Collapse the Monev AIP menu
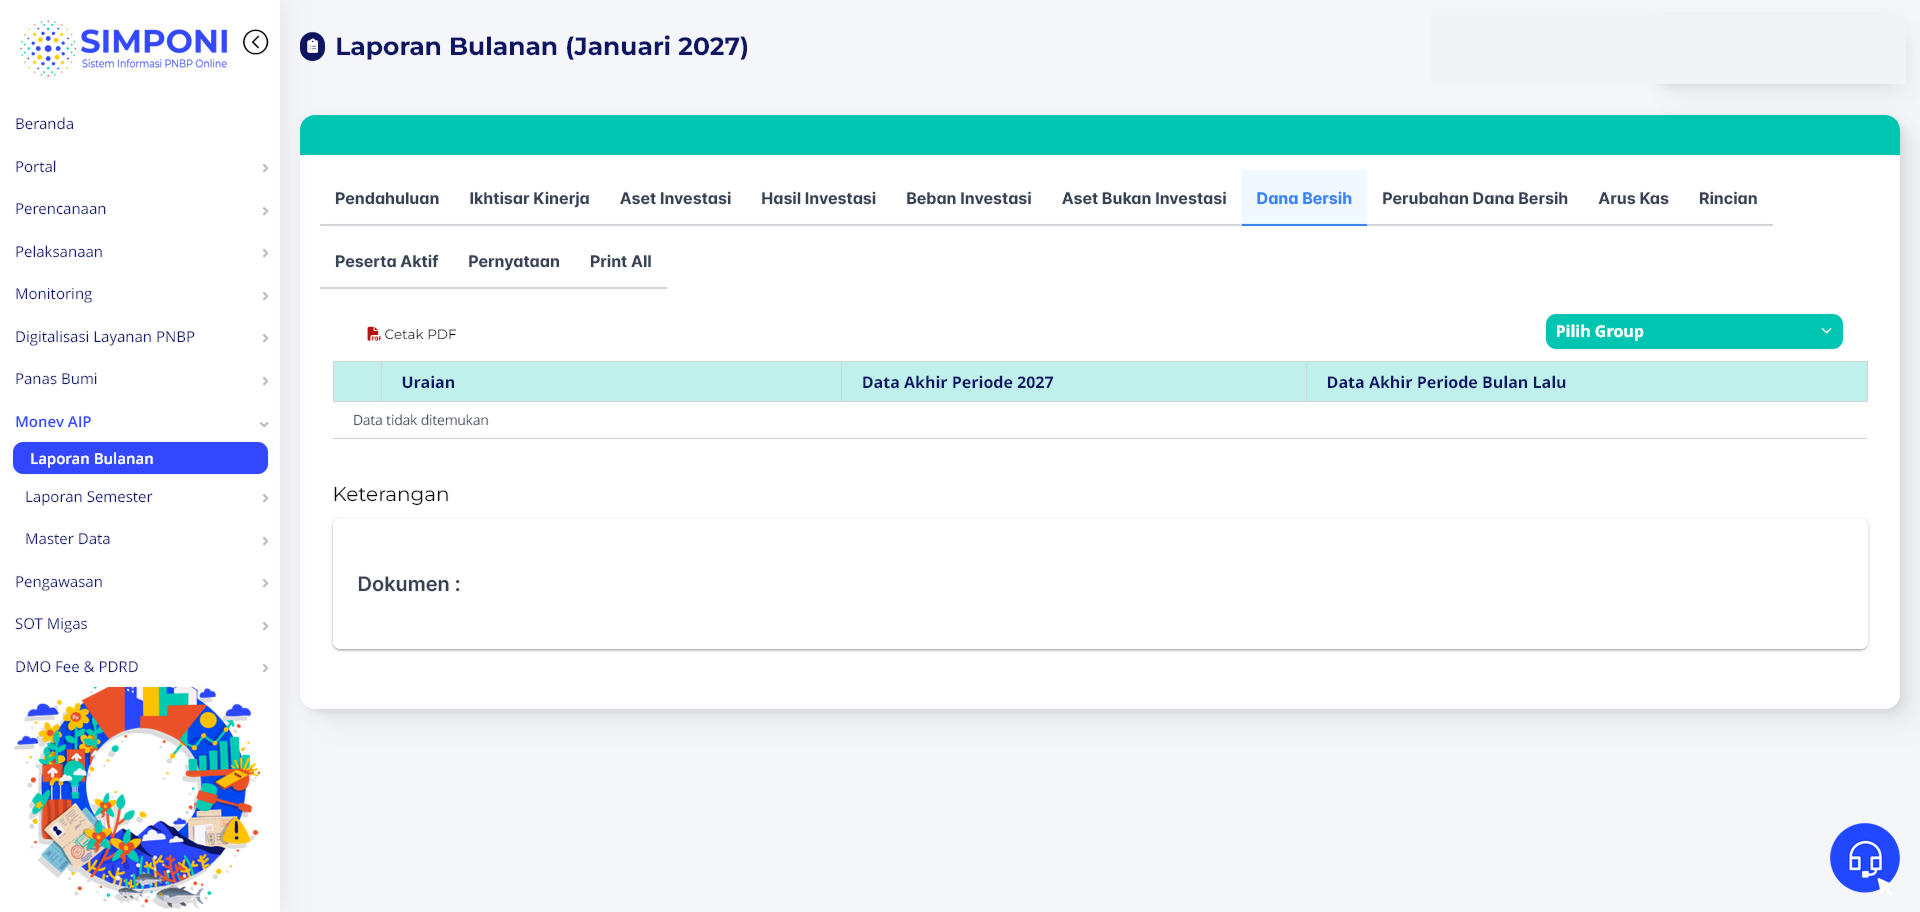The image size is (1920, 912). pyautogui.click(x=140, y=422)
